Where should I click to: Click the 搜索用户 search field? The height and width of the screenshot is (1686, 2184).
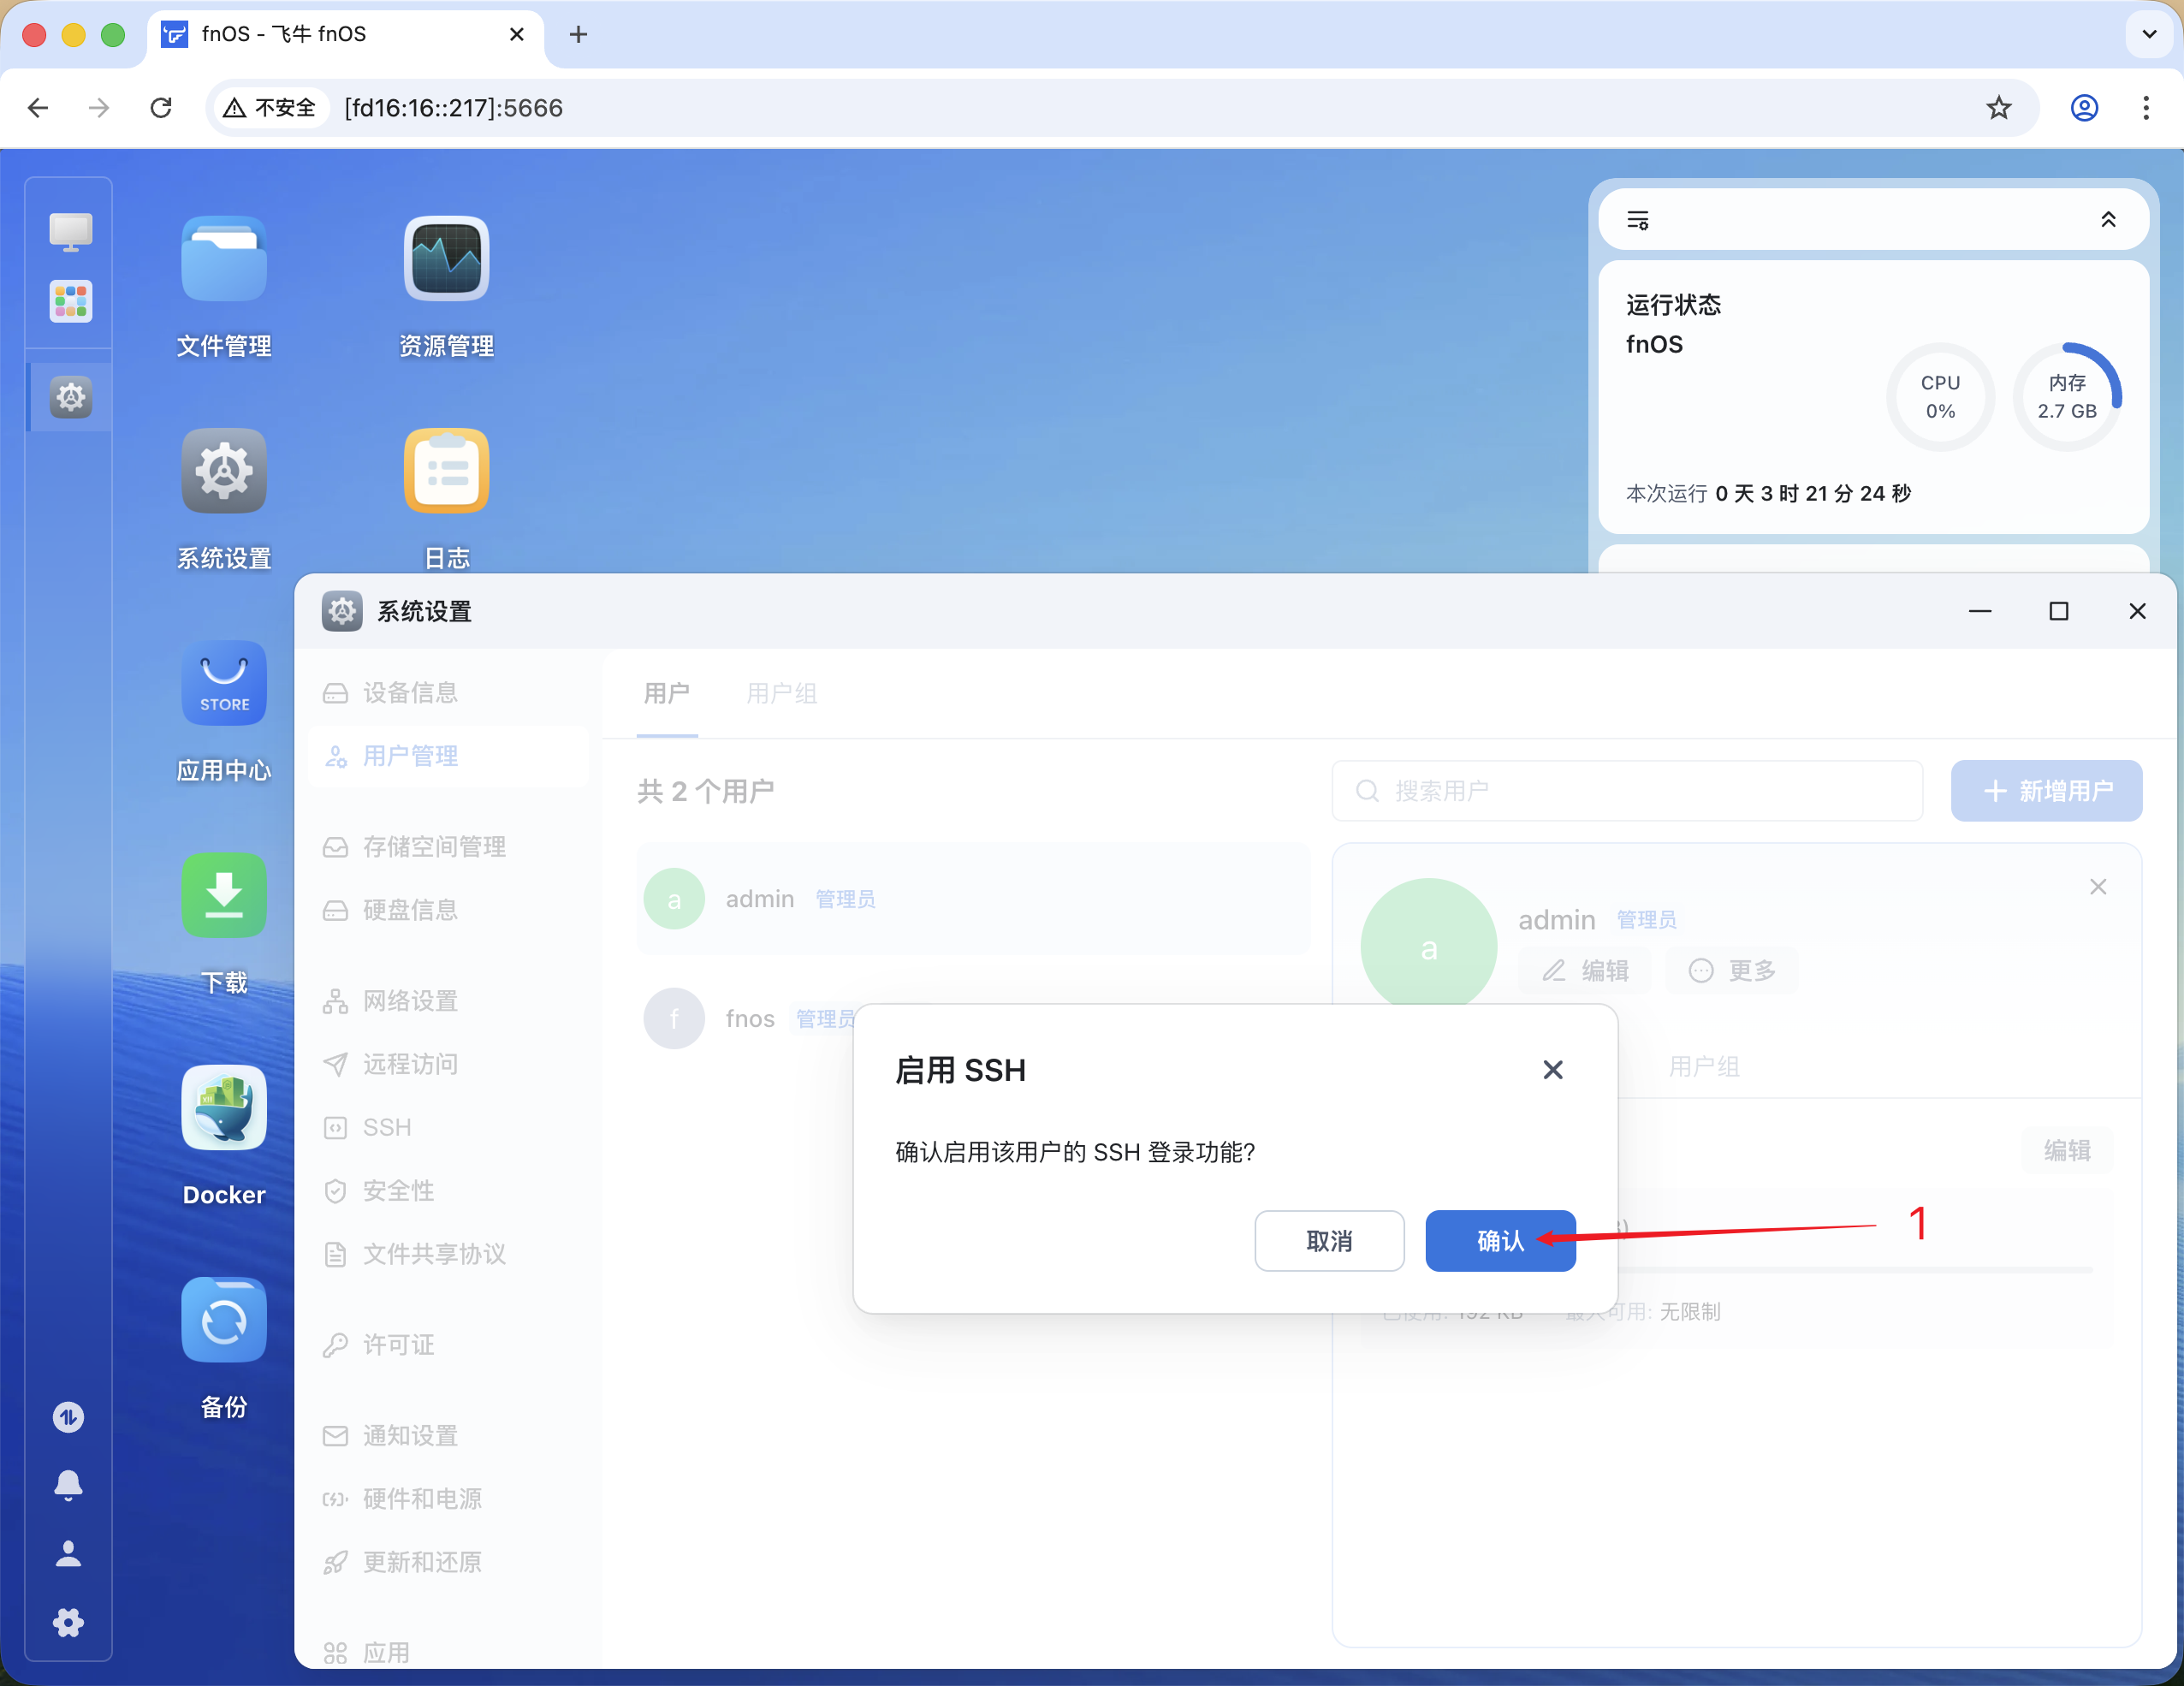(x=1626, y=790)
